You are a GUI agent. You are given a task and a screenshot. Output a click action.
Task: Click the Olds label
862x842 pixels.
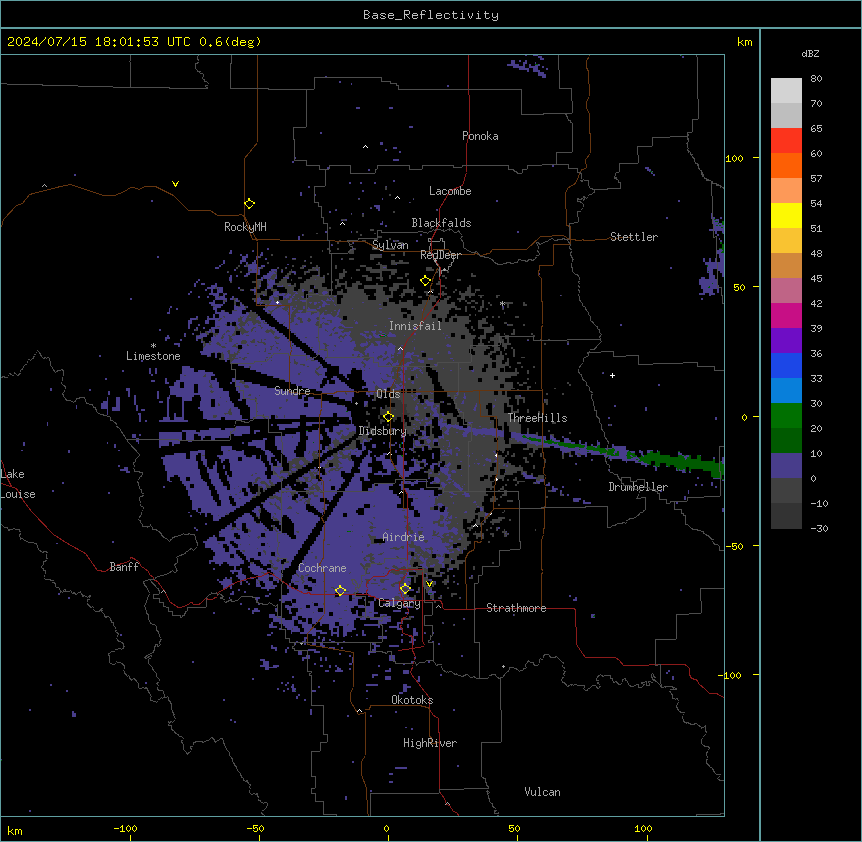[388, 394]
